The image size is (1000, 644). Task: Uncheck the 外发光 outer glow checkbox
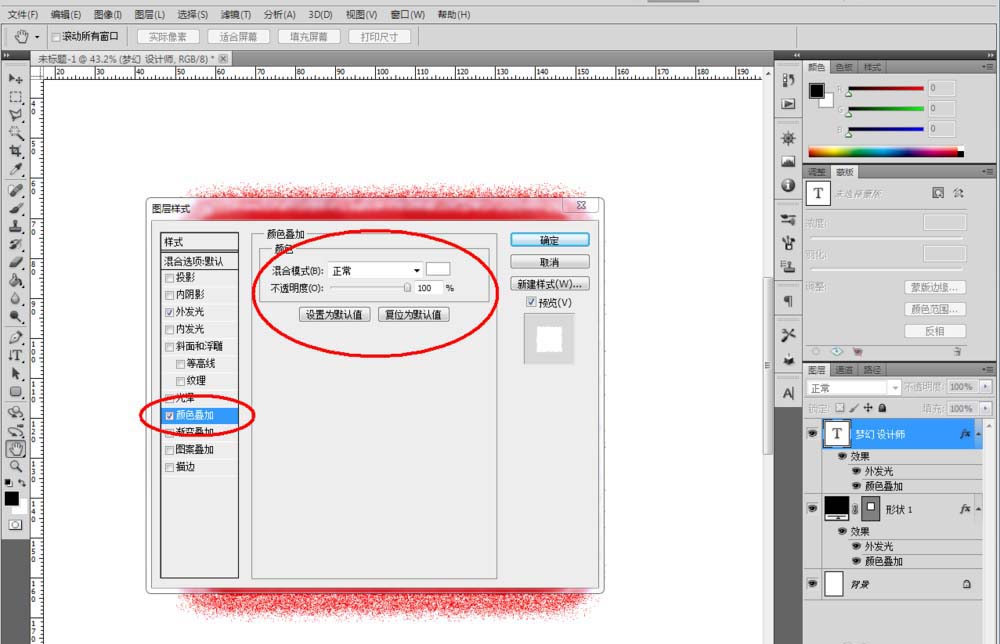[x=169, y=312]
